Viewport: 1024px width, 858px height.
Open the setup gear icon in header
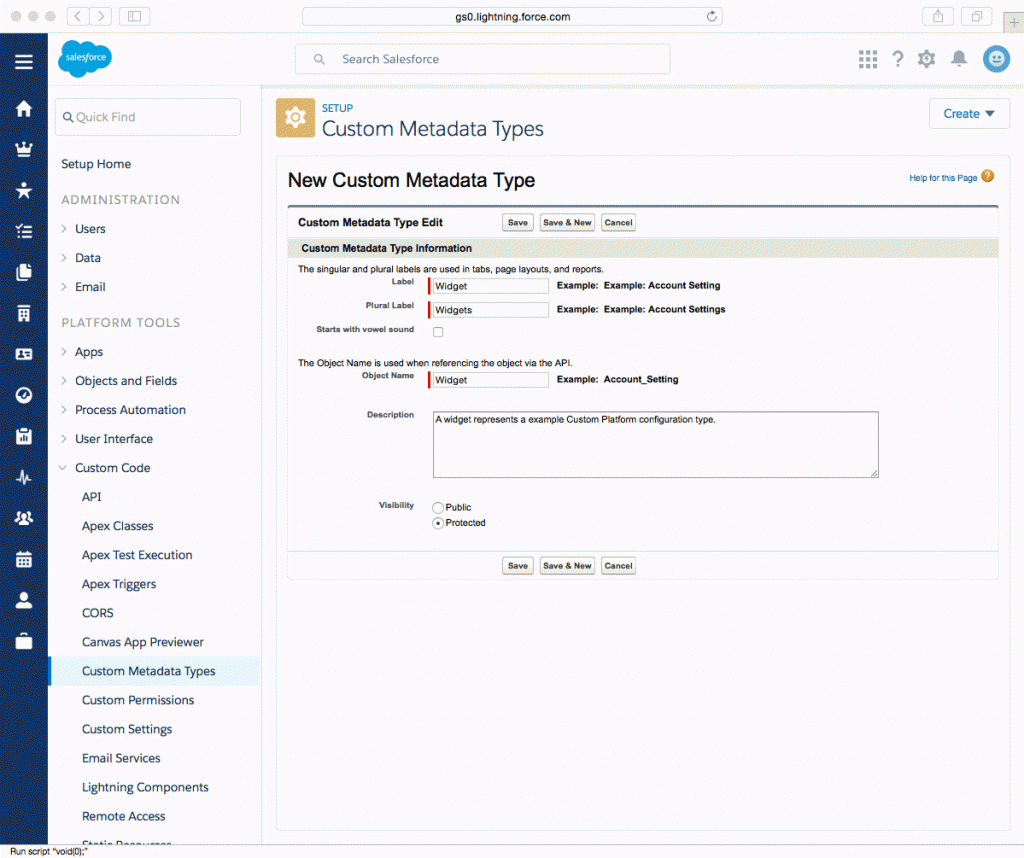[926, 59]
